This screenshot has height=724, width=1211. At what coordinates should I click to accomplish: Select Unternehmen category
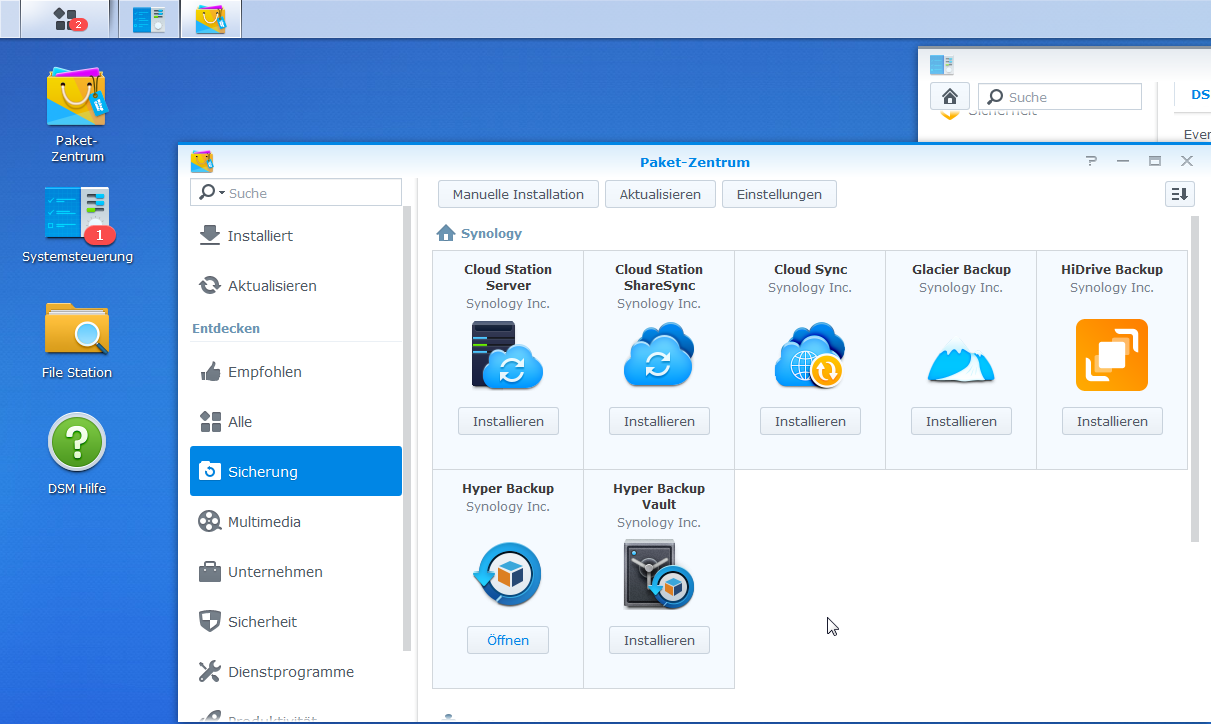(296, 572)
